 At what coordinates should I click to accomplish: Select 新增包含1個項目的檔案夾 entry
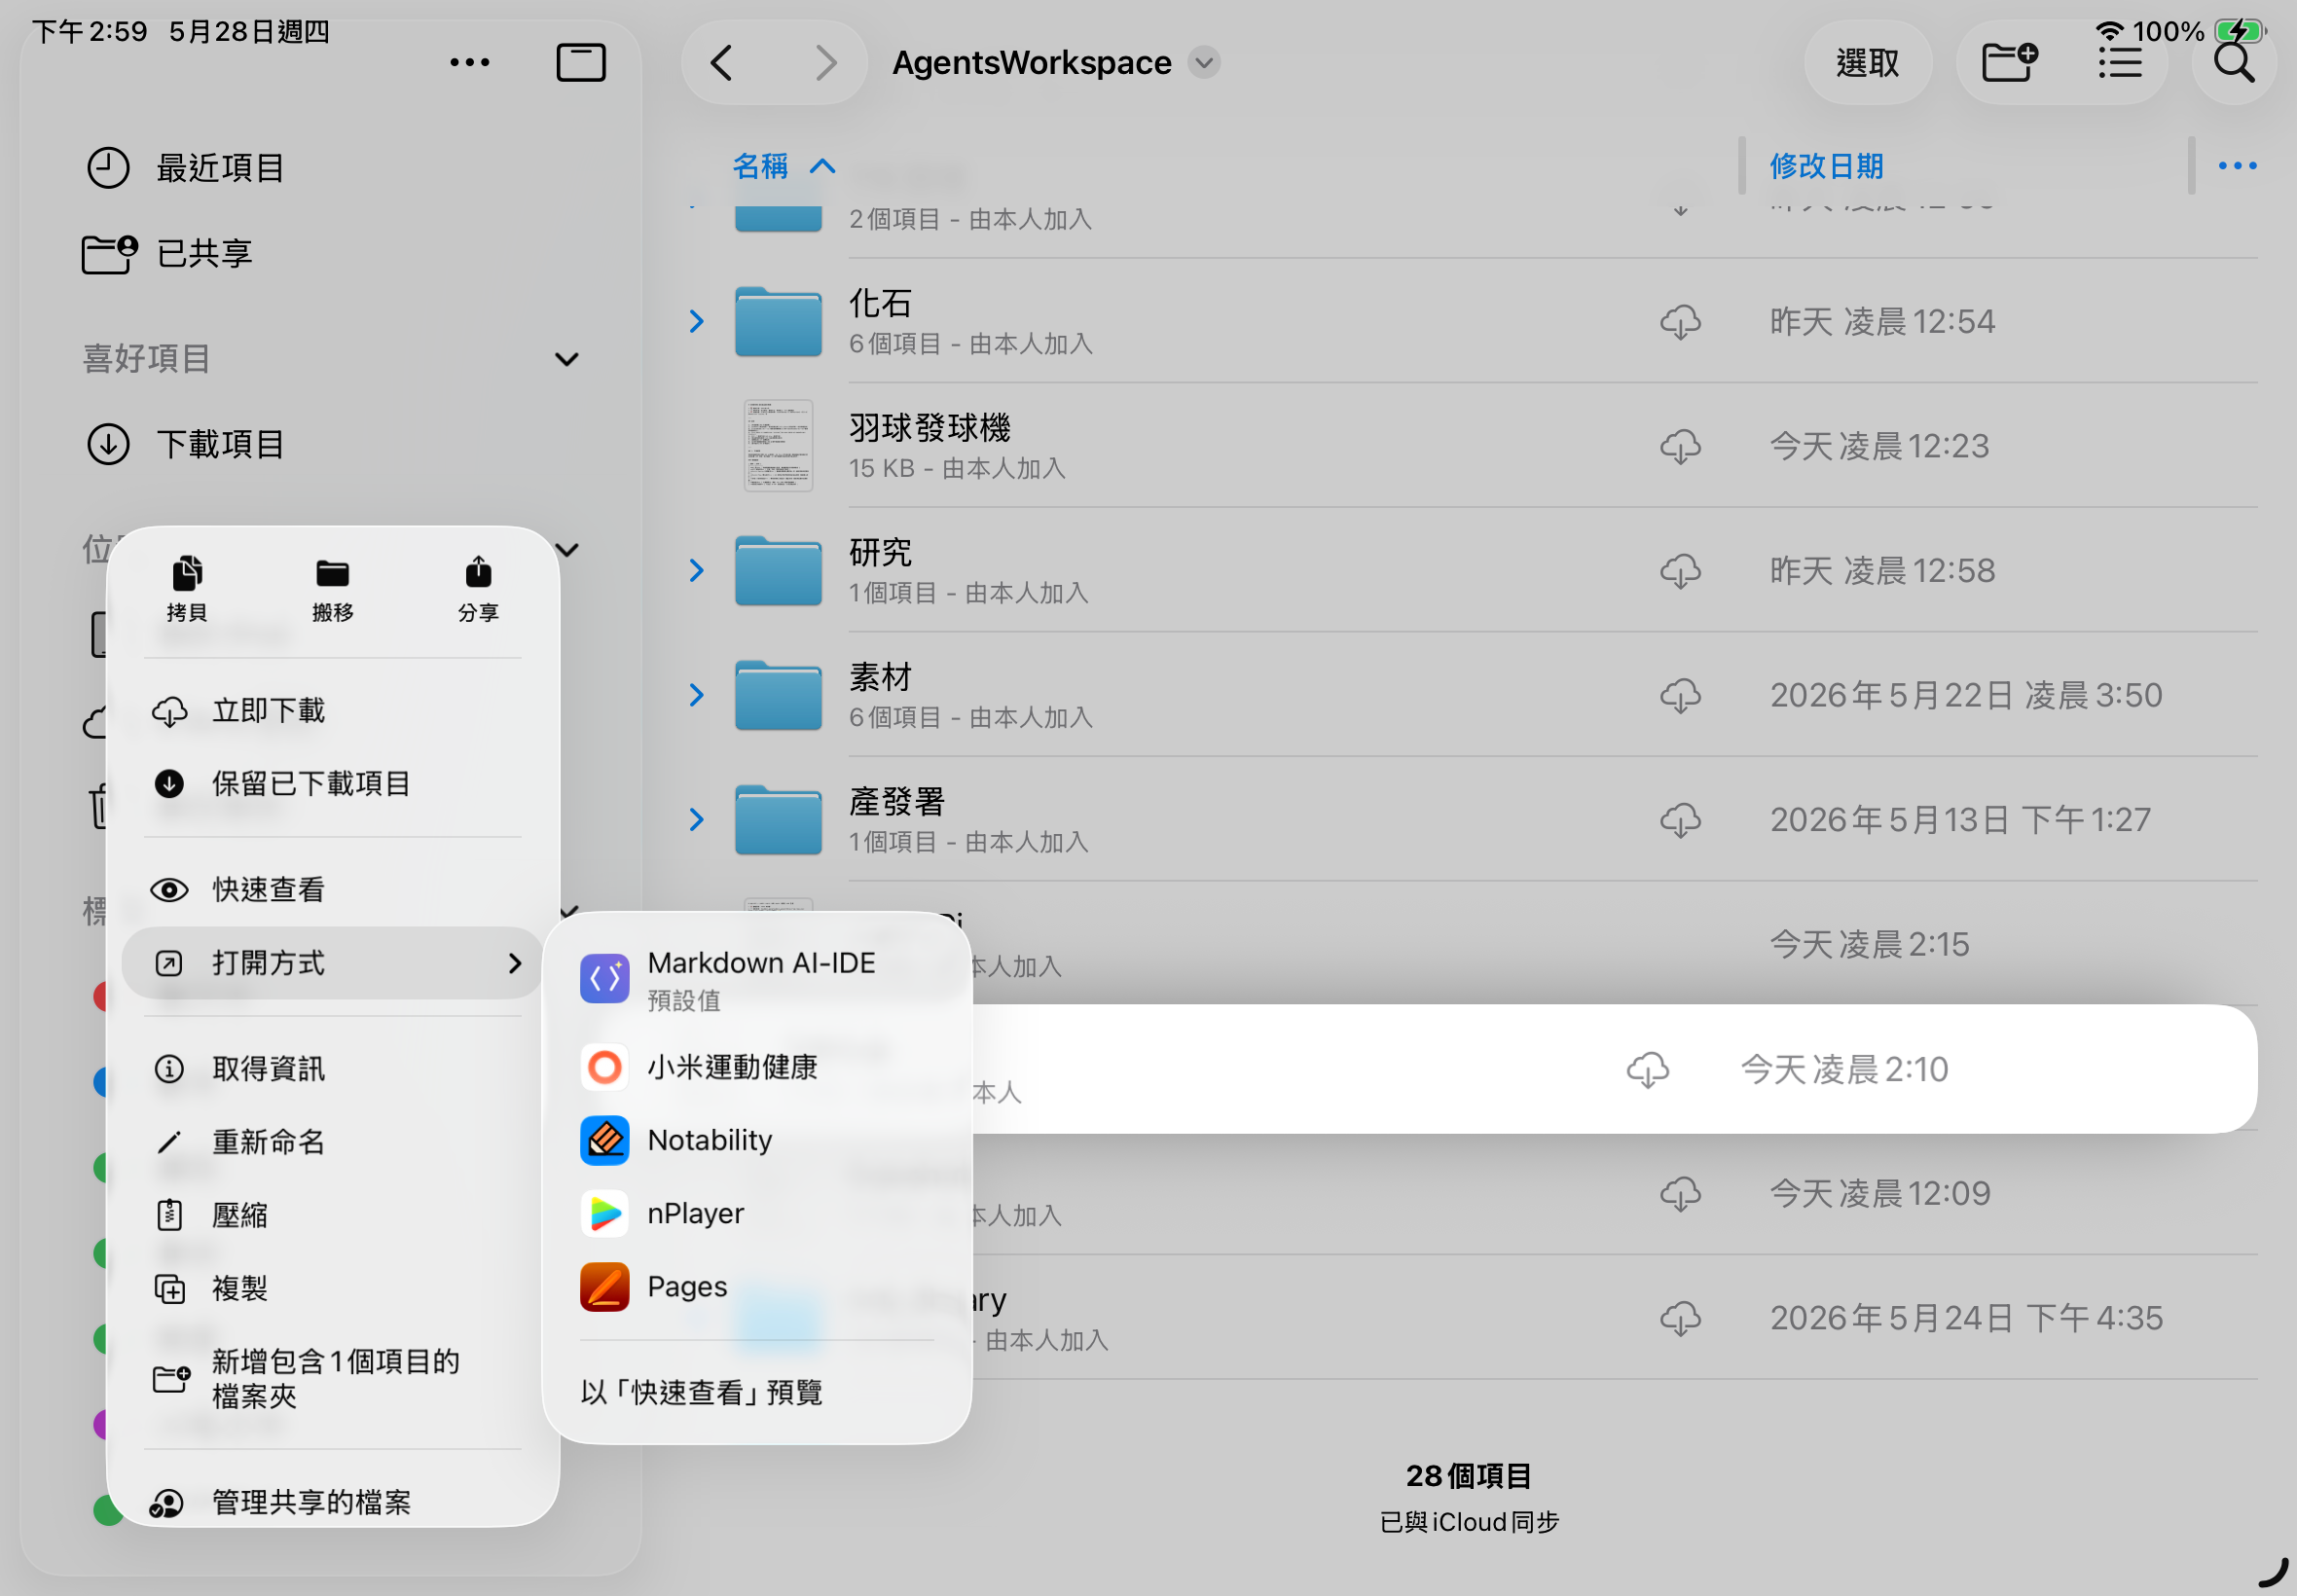333,1378
